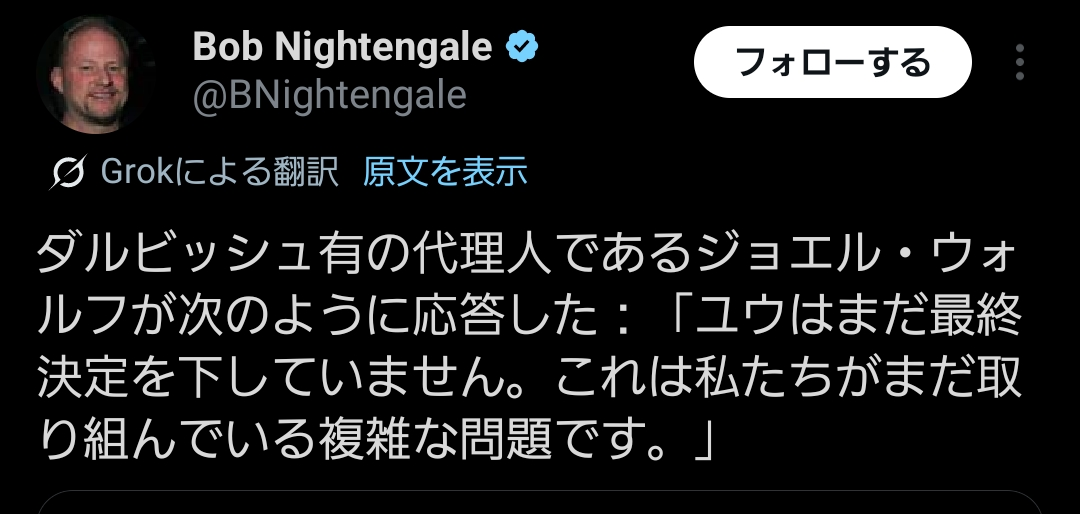Click the word ユウ in the quote

[x=742, y=320]
